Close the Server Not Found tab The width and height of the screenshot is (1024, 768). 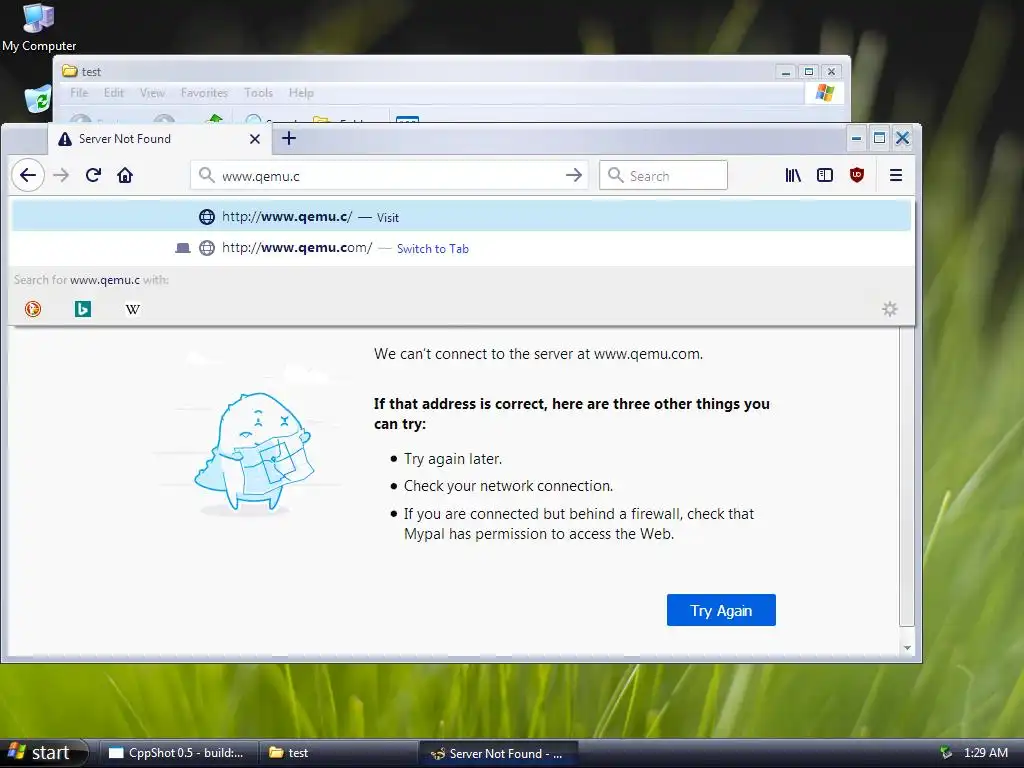tap(255, 139)
